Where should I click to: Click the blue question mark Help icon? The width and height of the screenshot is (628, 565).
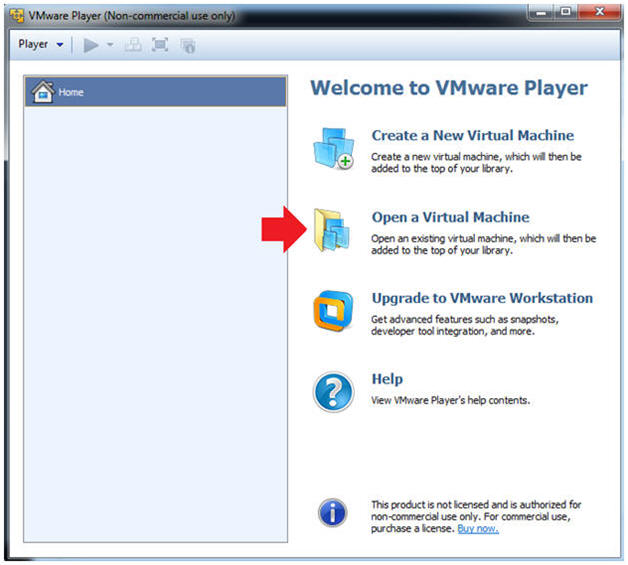click(333, 392)
